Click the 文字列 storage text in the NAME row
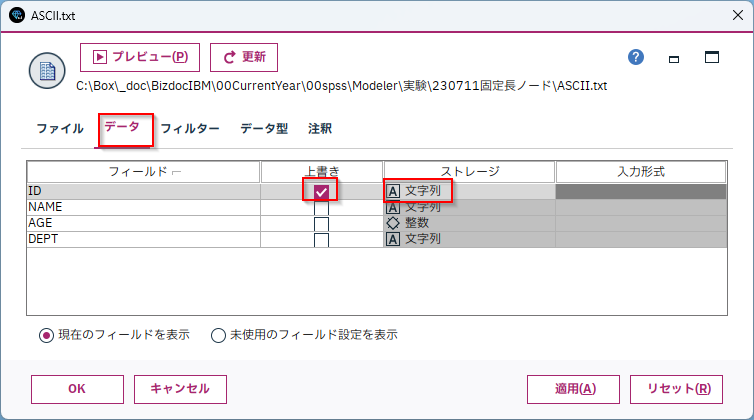 [423, 208]
